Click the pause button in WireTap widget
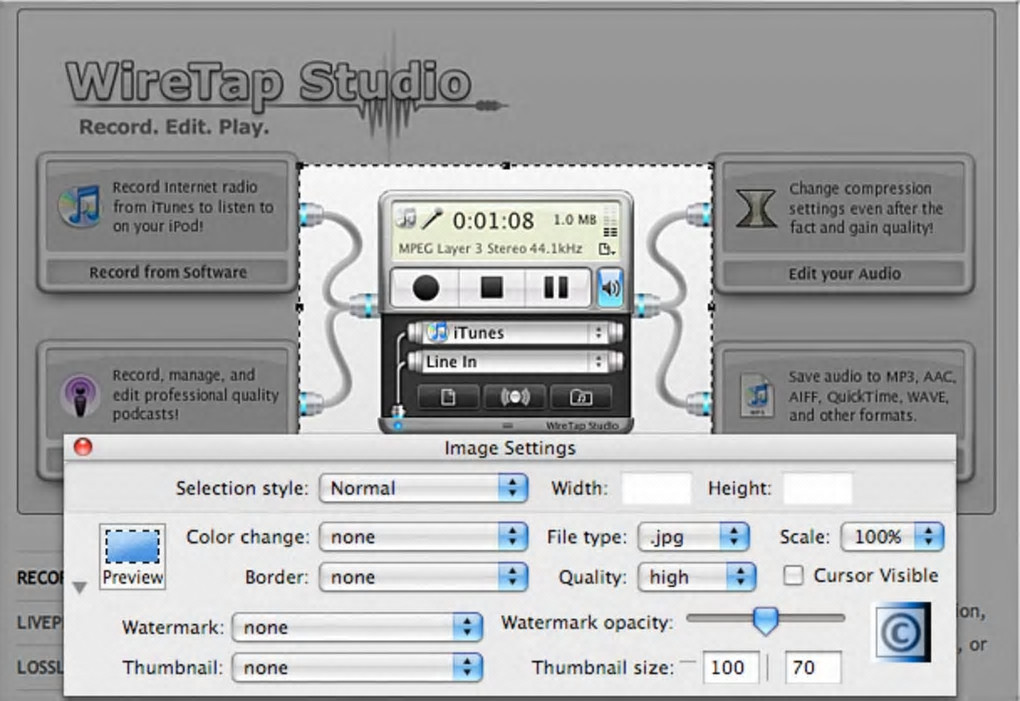The width and height of the screenshot is (1020, 701). 556,287
